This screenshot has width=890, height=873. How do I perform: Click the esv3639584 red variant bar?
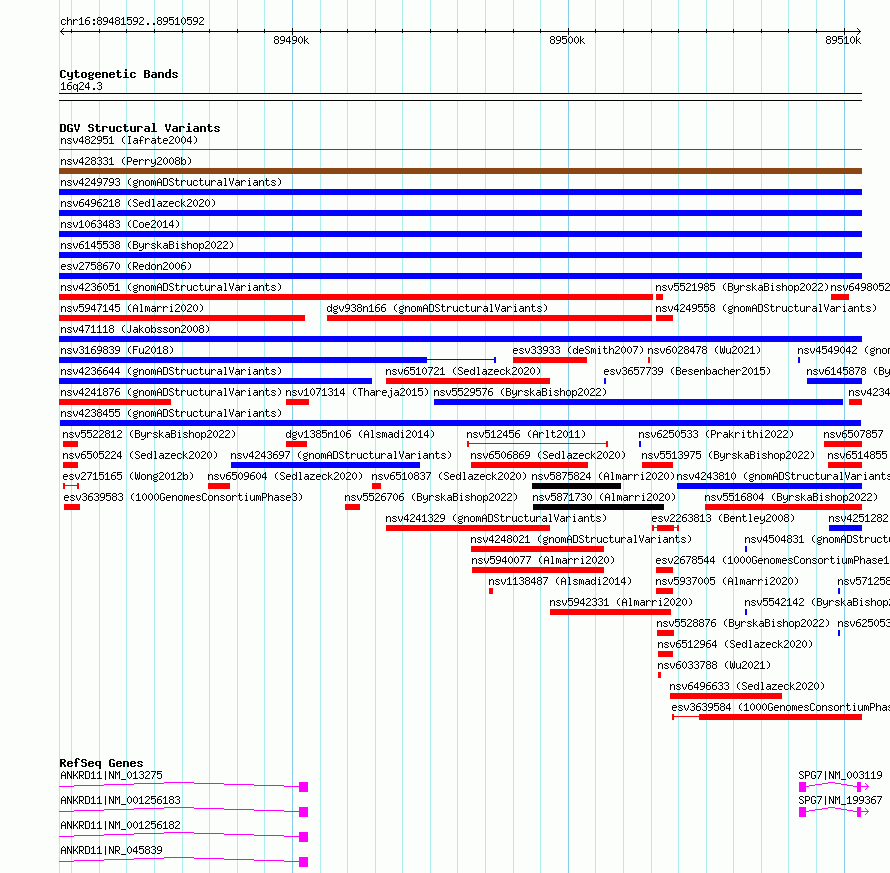pos(767,717)
